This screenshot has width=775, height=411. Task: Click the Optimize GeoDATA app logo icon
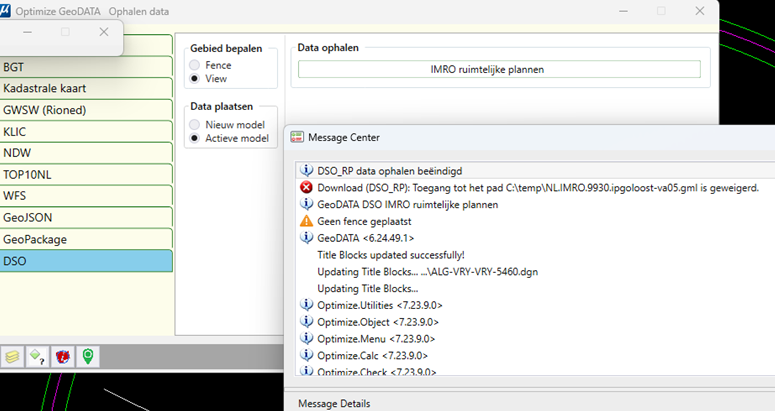[5, 11]
